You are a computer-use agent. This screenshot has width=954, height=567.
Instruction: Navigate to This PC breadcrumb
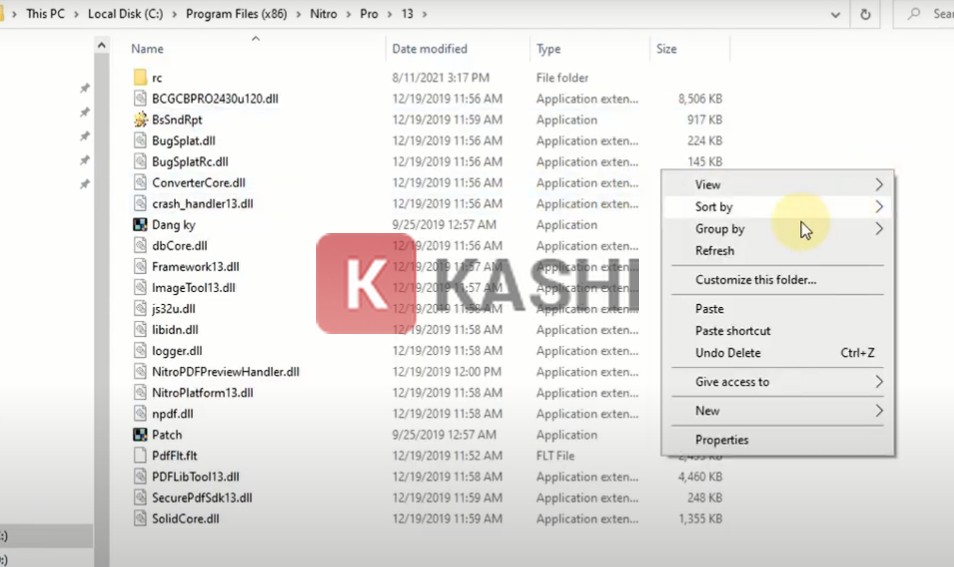45,13
